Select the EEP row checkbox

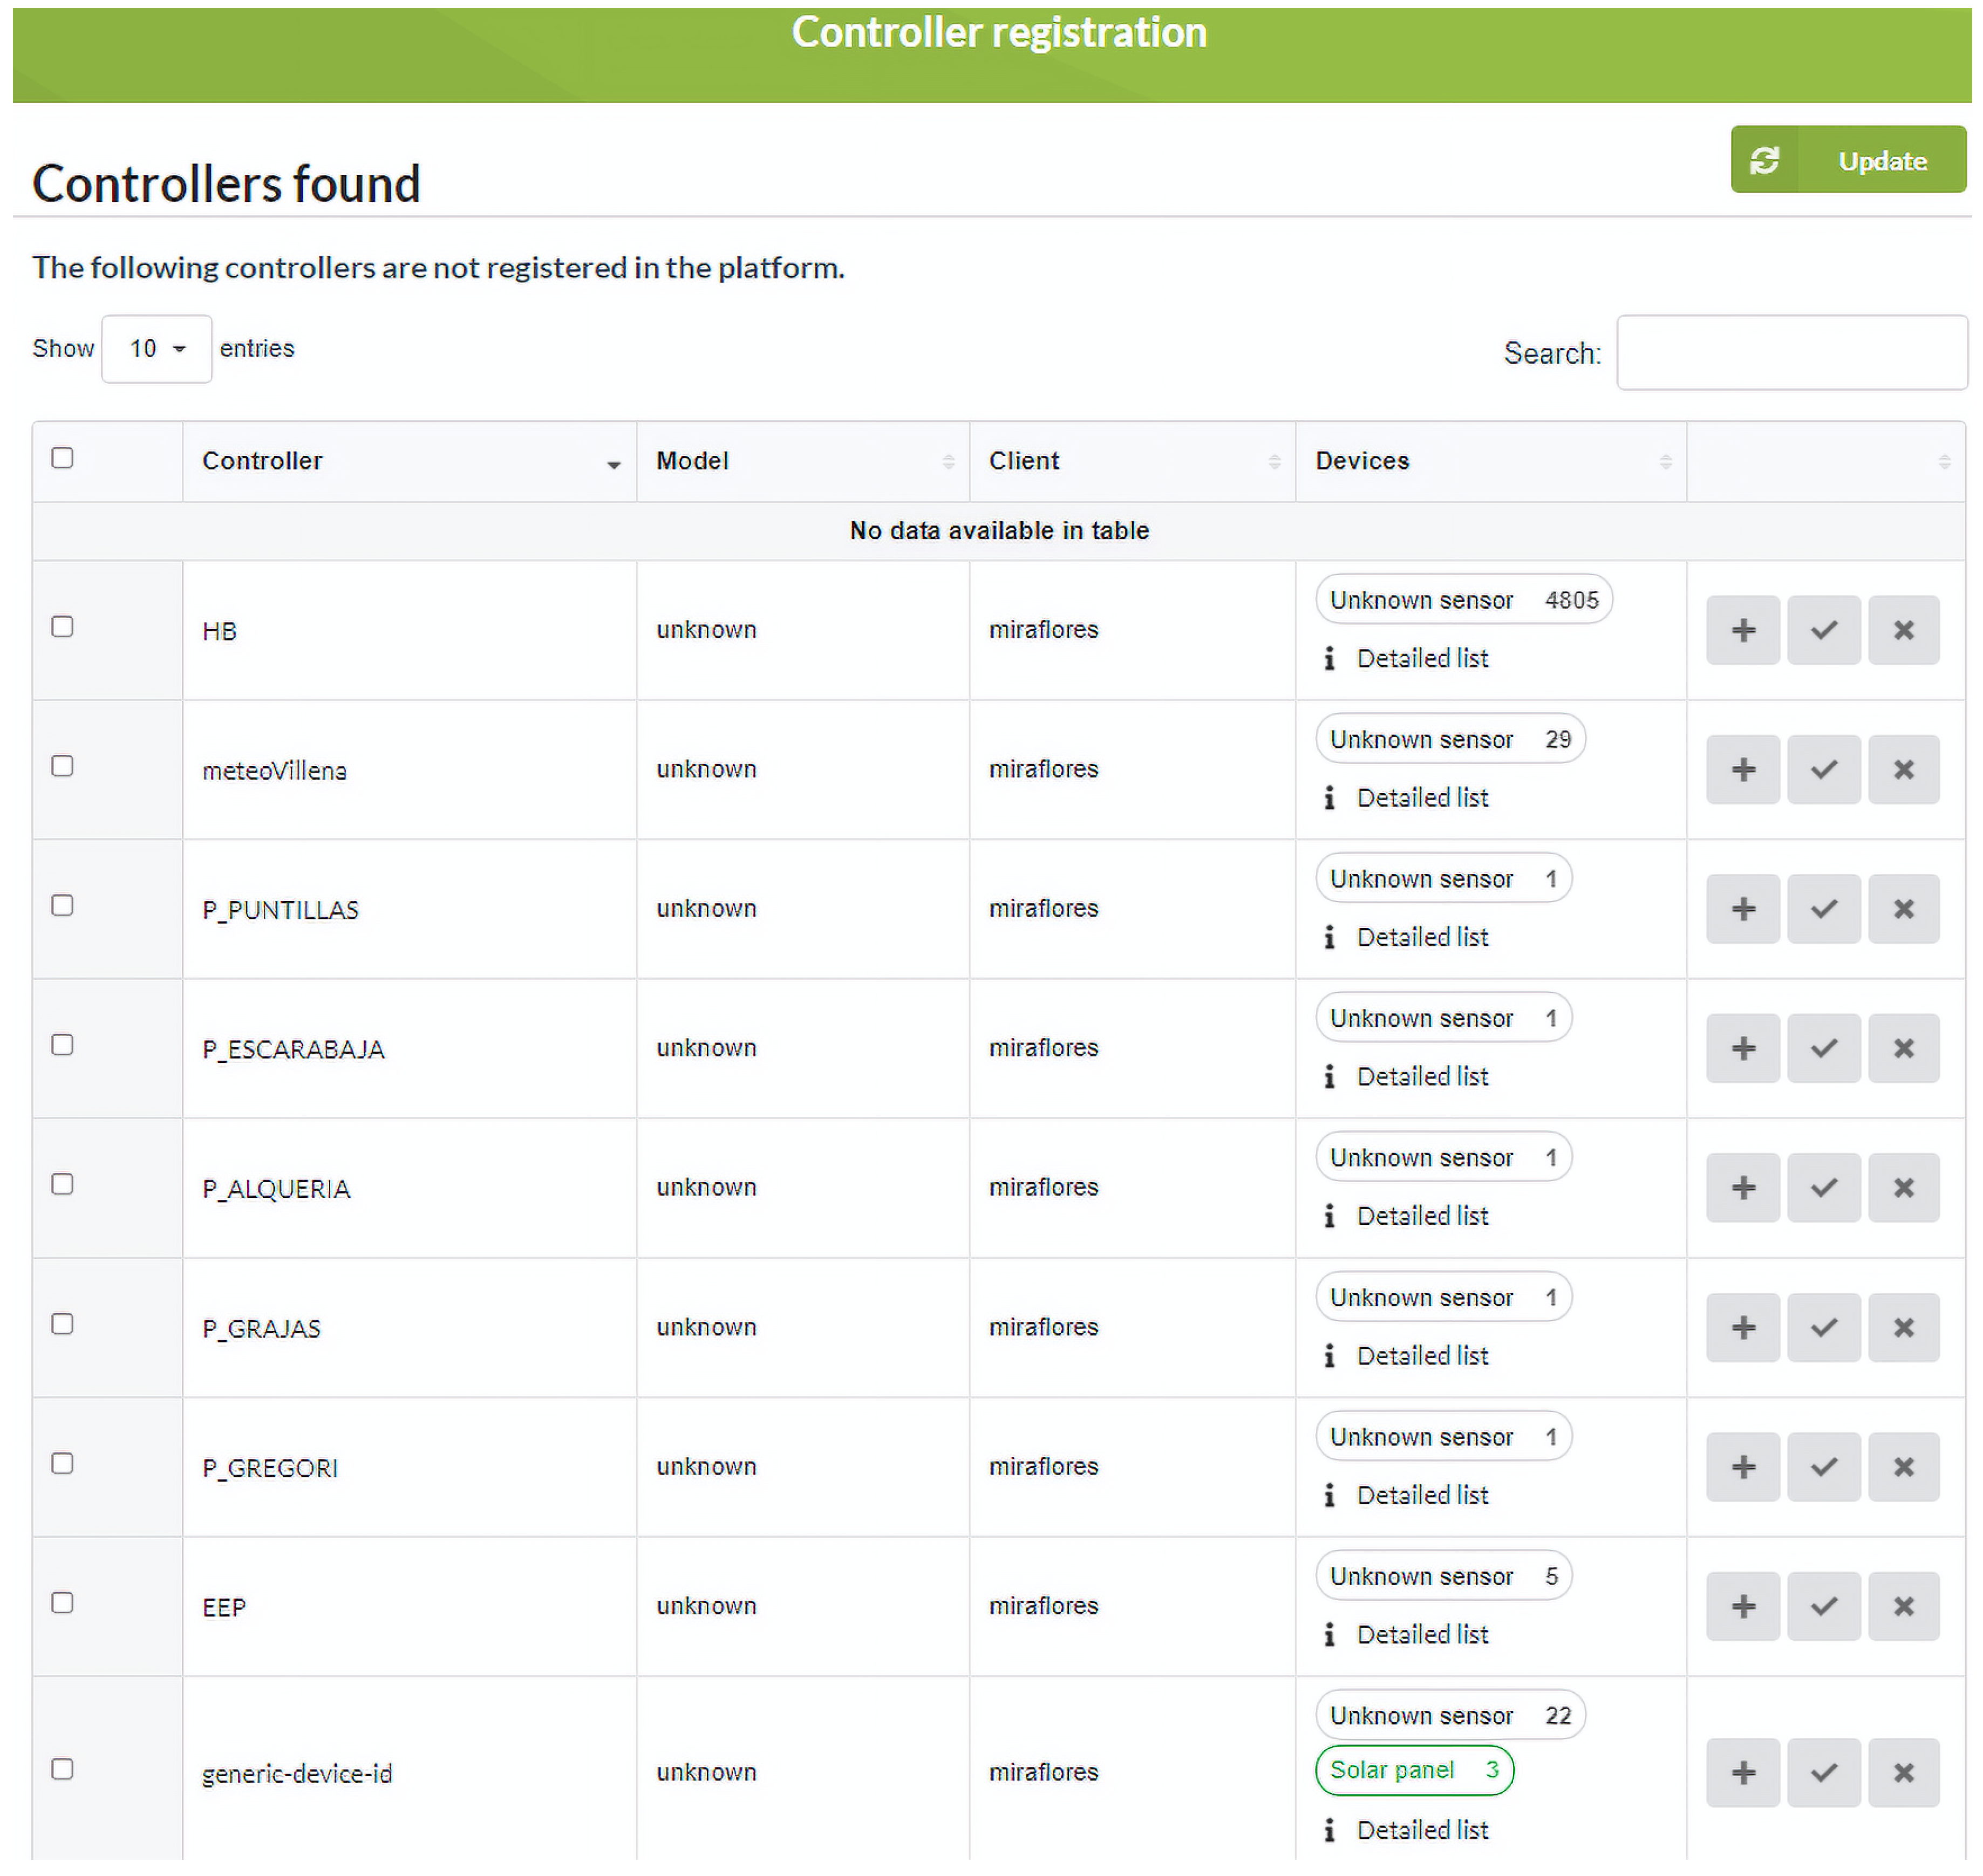pyautogui.click(x=62, y=1603)
